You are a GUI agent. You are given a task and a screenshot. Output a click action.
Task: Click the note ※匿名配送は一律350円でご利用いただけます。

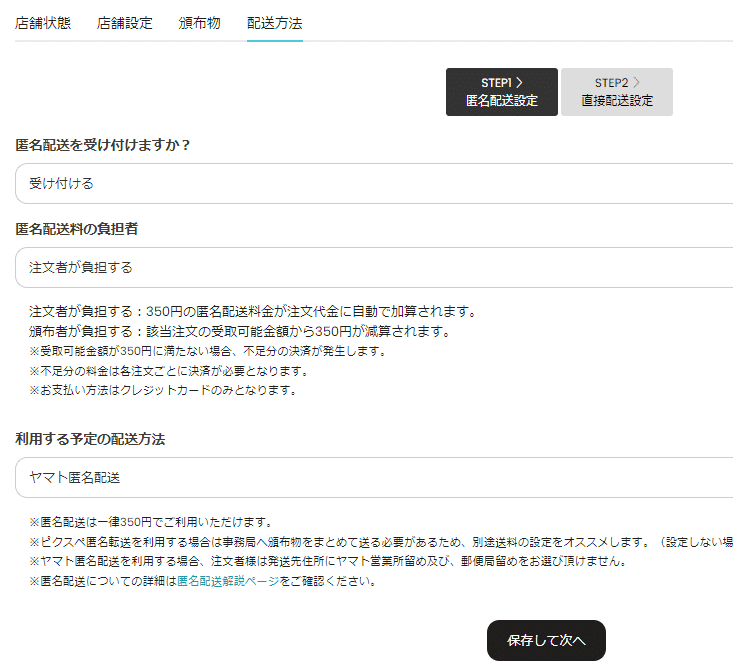151,522
